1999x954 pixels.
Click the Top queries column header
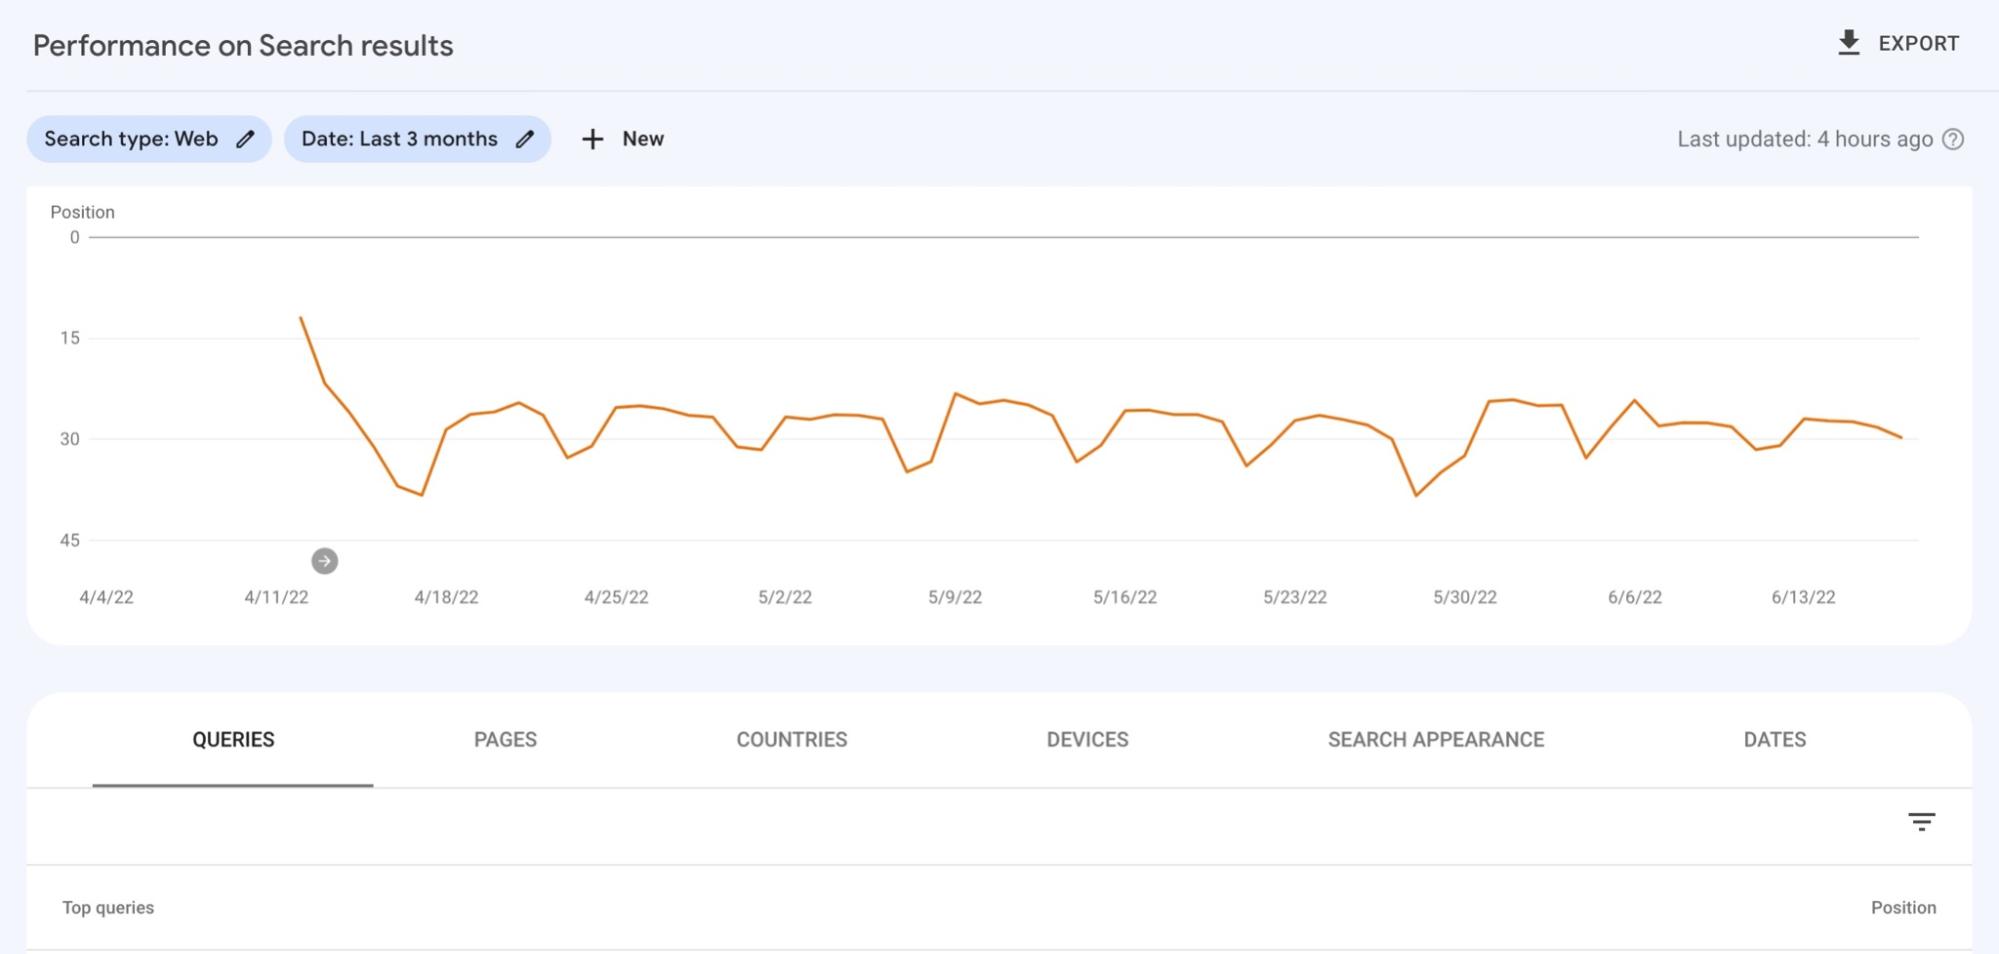[108, 908]
